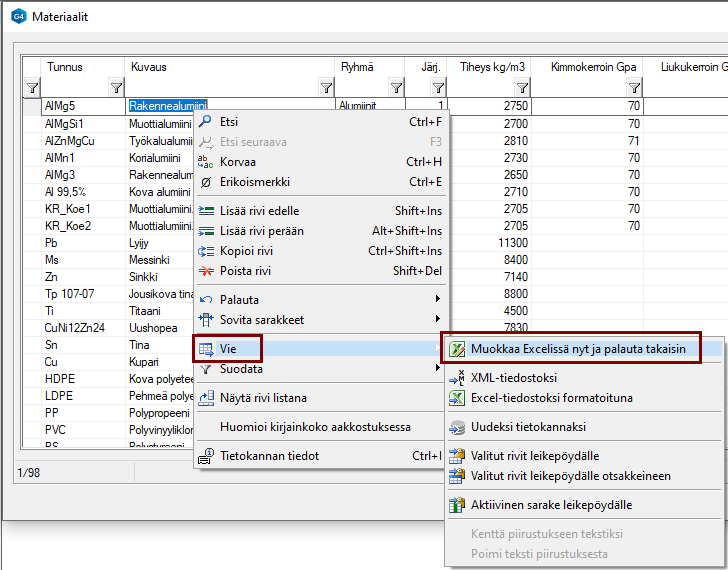
Task: Open the Tiheys kg/m3 column filter
Action: [x=521, y=88]
